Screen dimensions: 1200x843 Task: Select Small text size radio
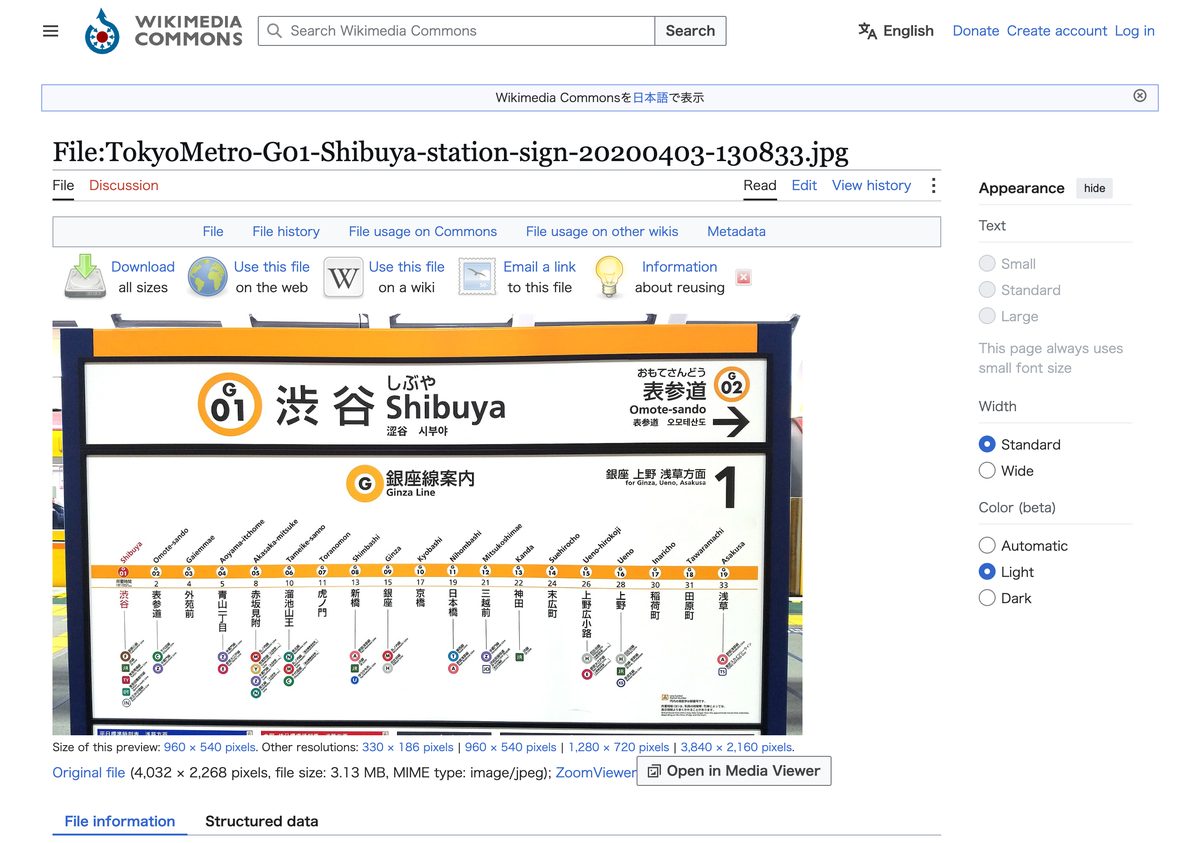(987, 263)
